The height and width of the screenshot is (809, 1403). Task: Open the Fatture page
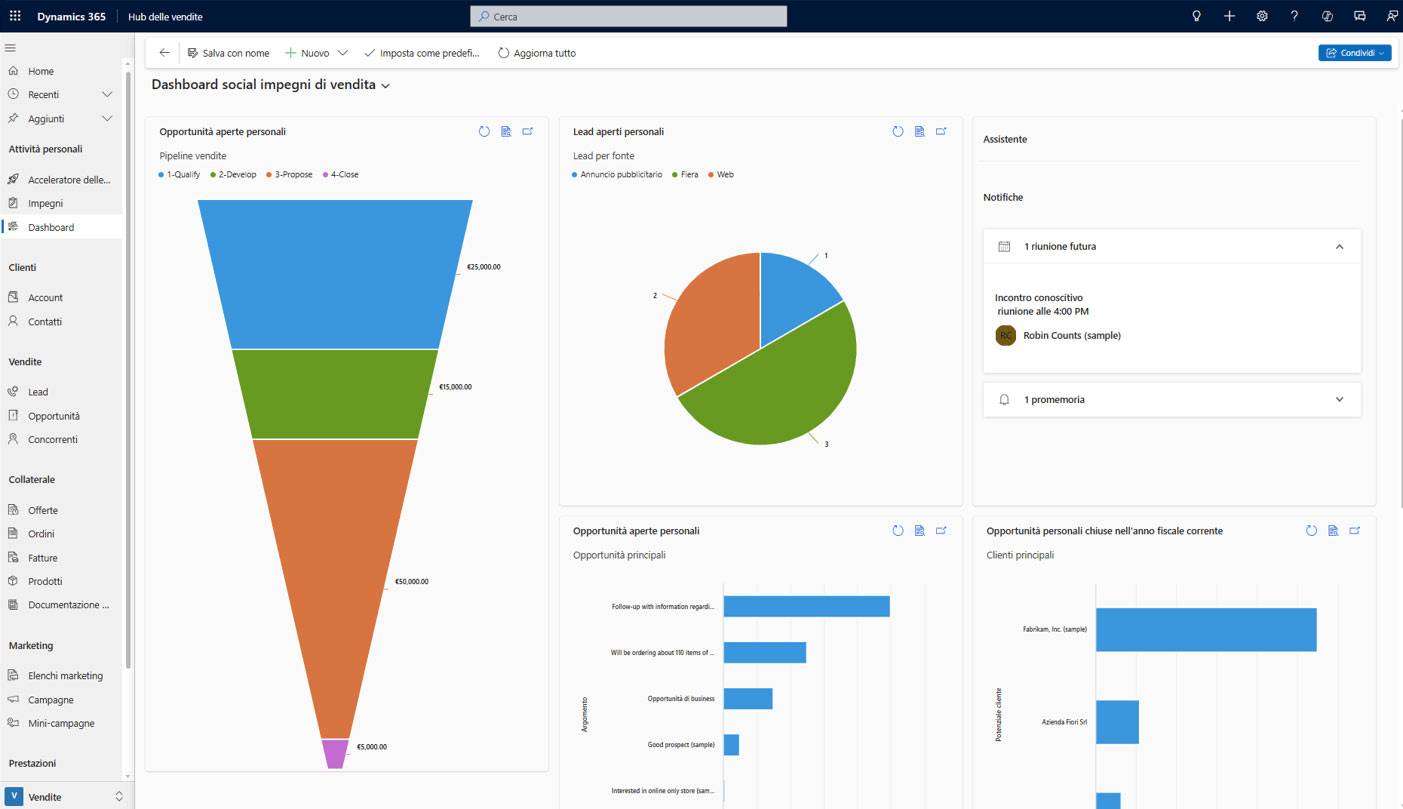44,557
